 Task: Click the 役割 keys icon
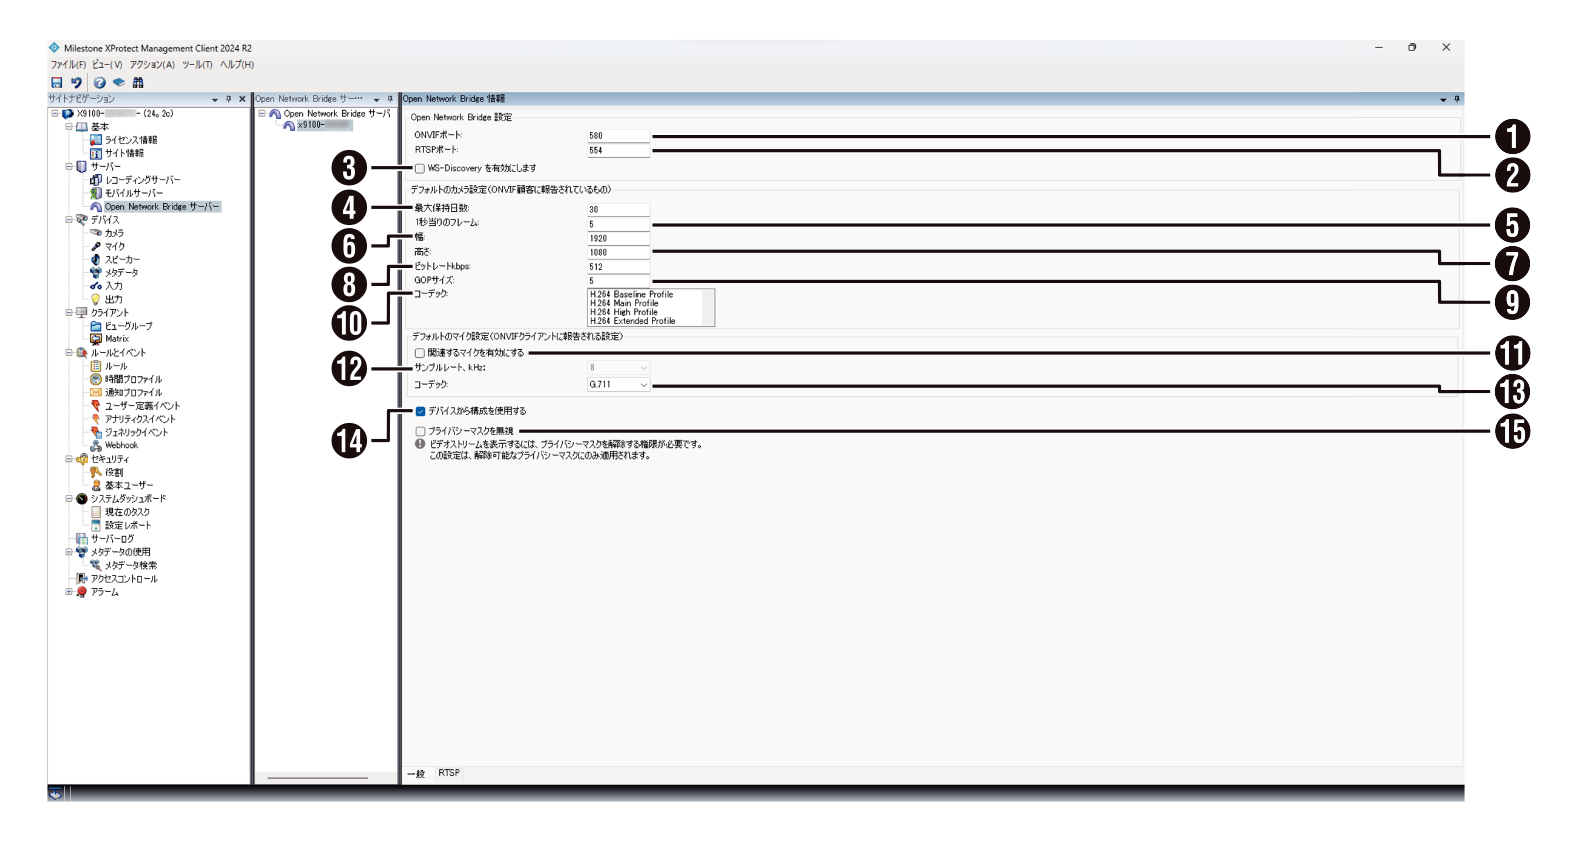(96, 472)
